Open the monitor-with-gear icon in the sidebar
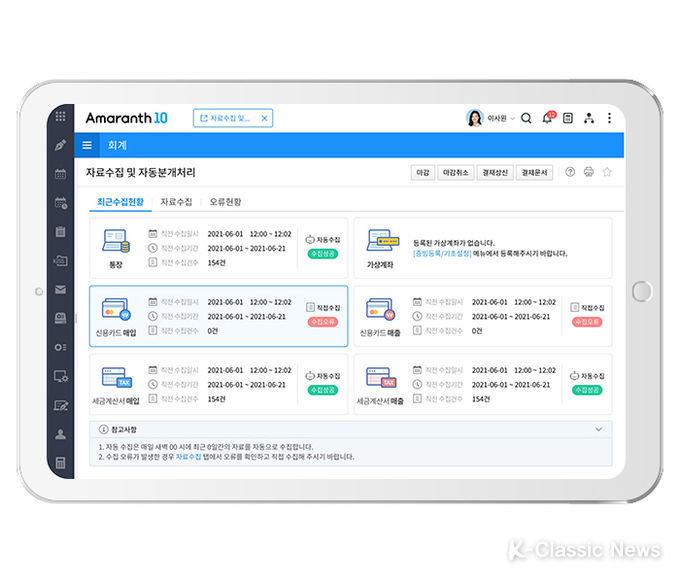This screenshot has height=583, width=680. click(61, 377)
